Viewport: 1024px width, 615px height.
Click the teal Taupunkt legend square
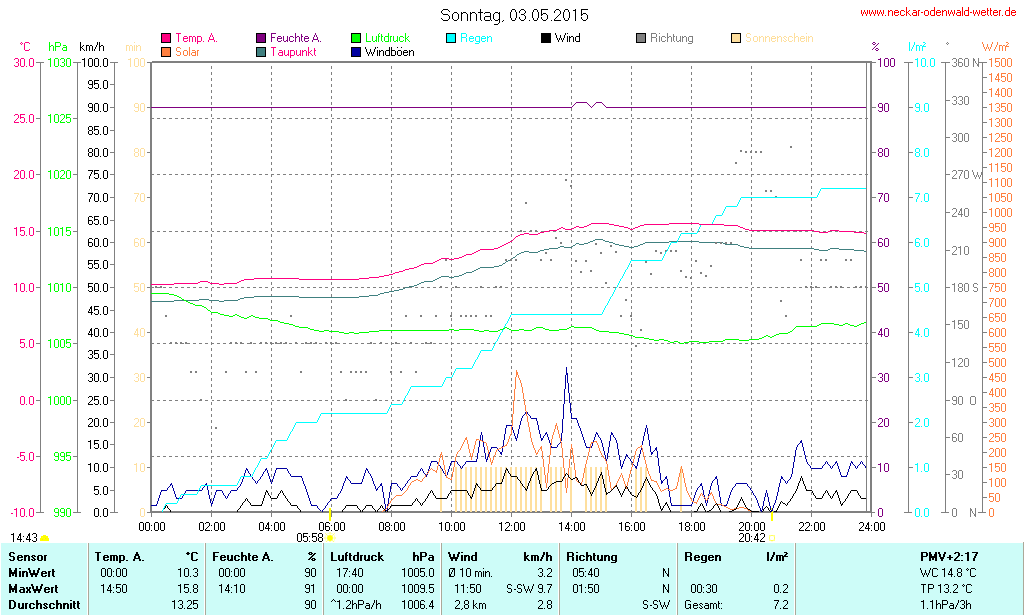pyautogui.click(x=261, y=51)
